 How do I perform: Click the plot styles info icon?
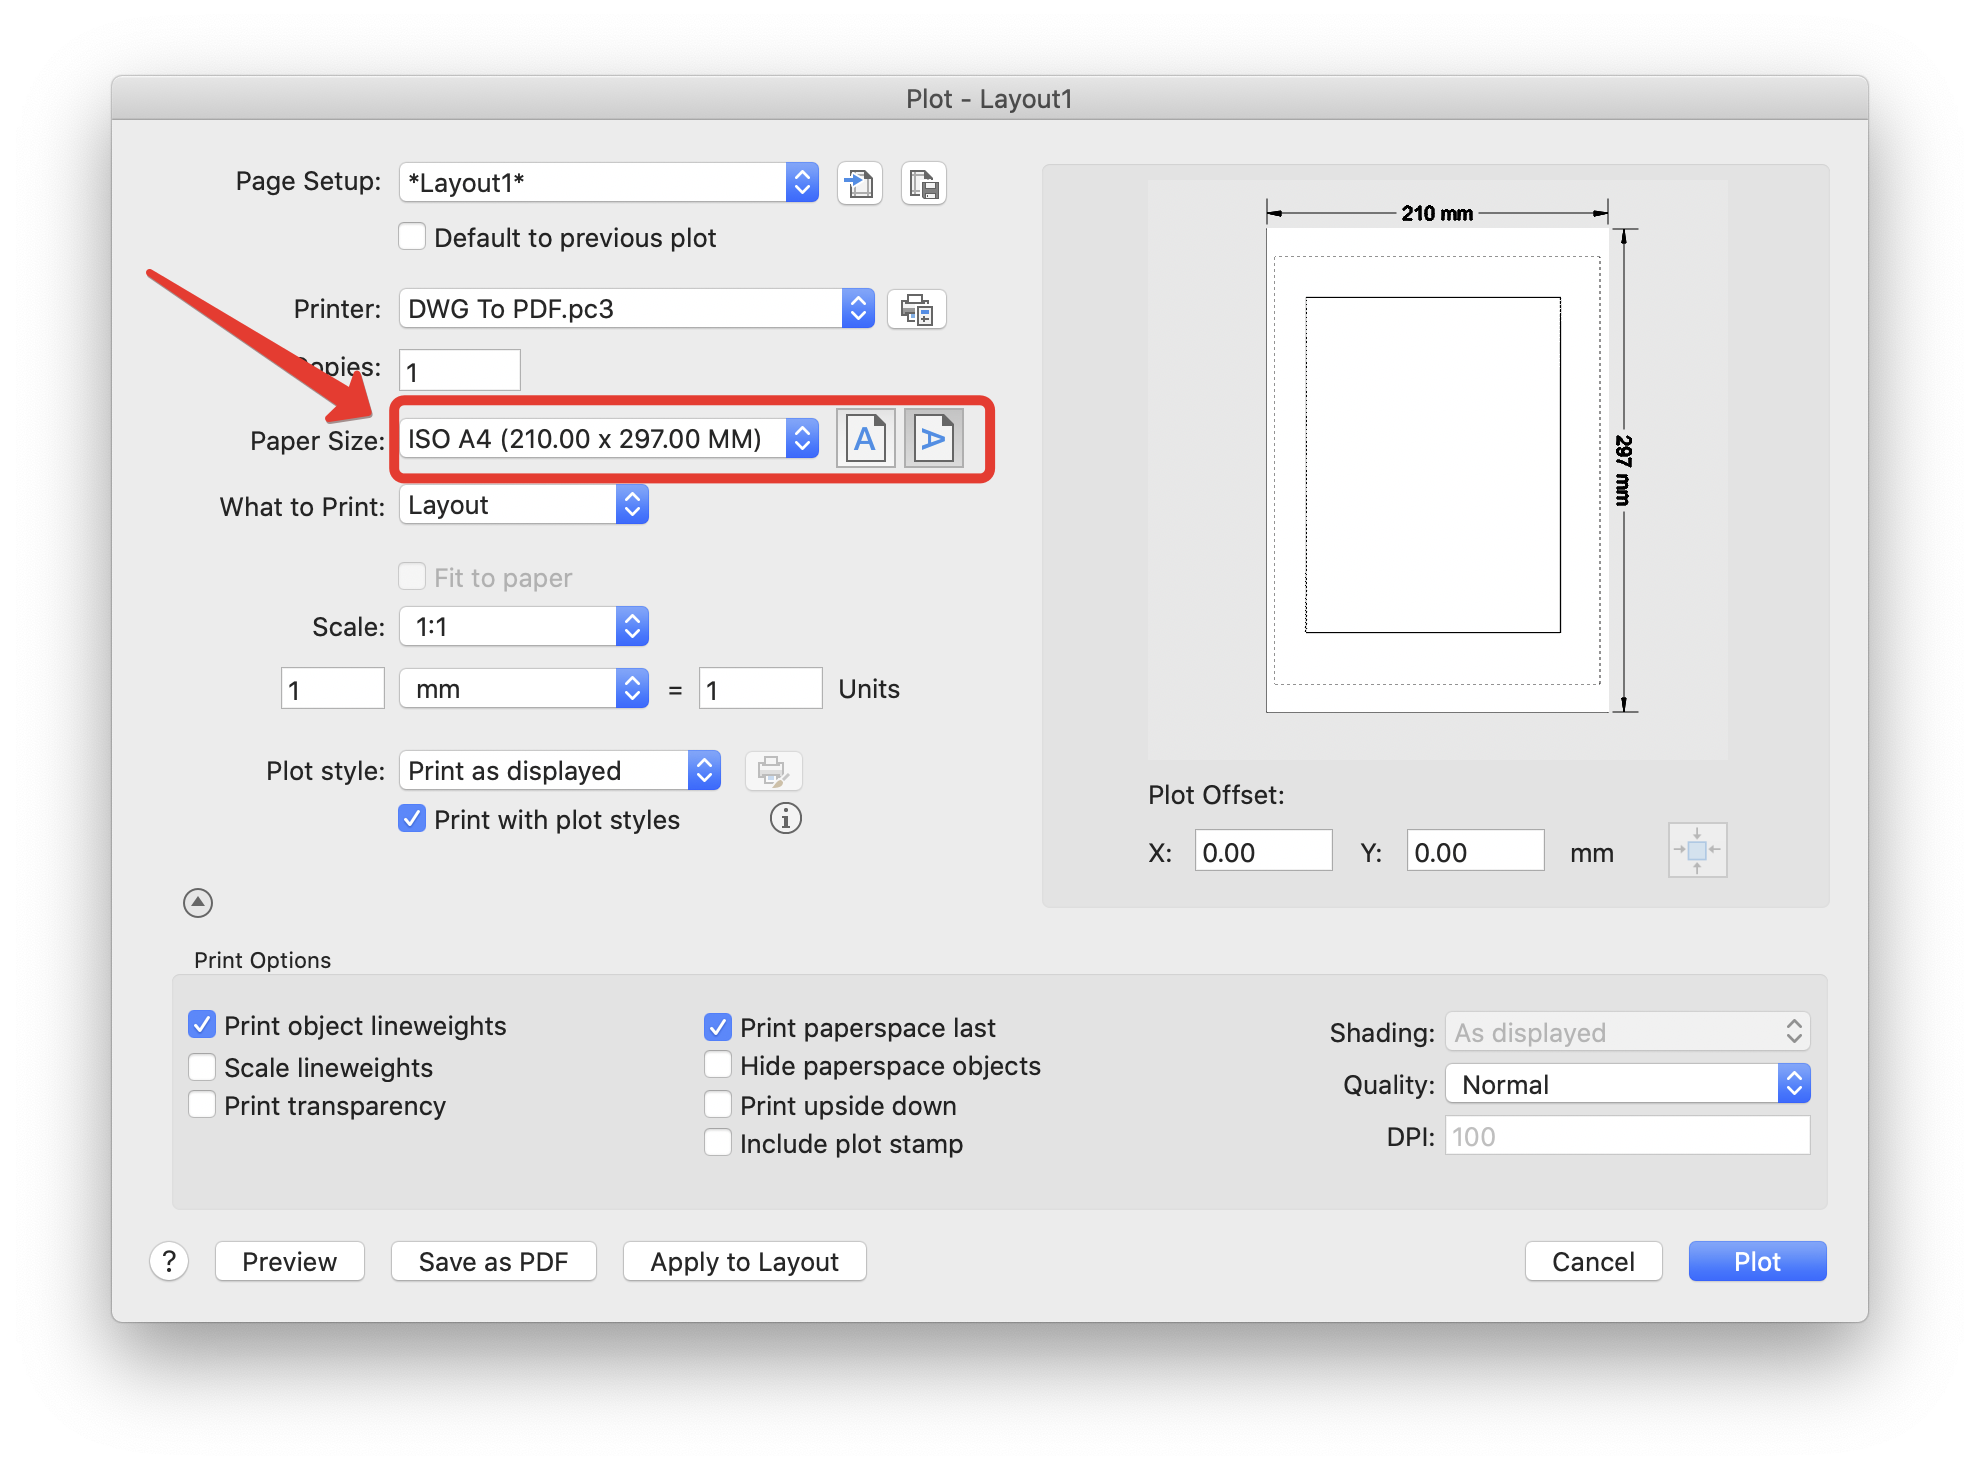(786, 819)
